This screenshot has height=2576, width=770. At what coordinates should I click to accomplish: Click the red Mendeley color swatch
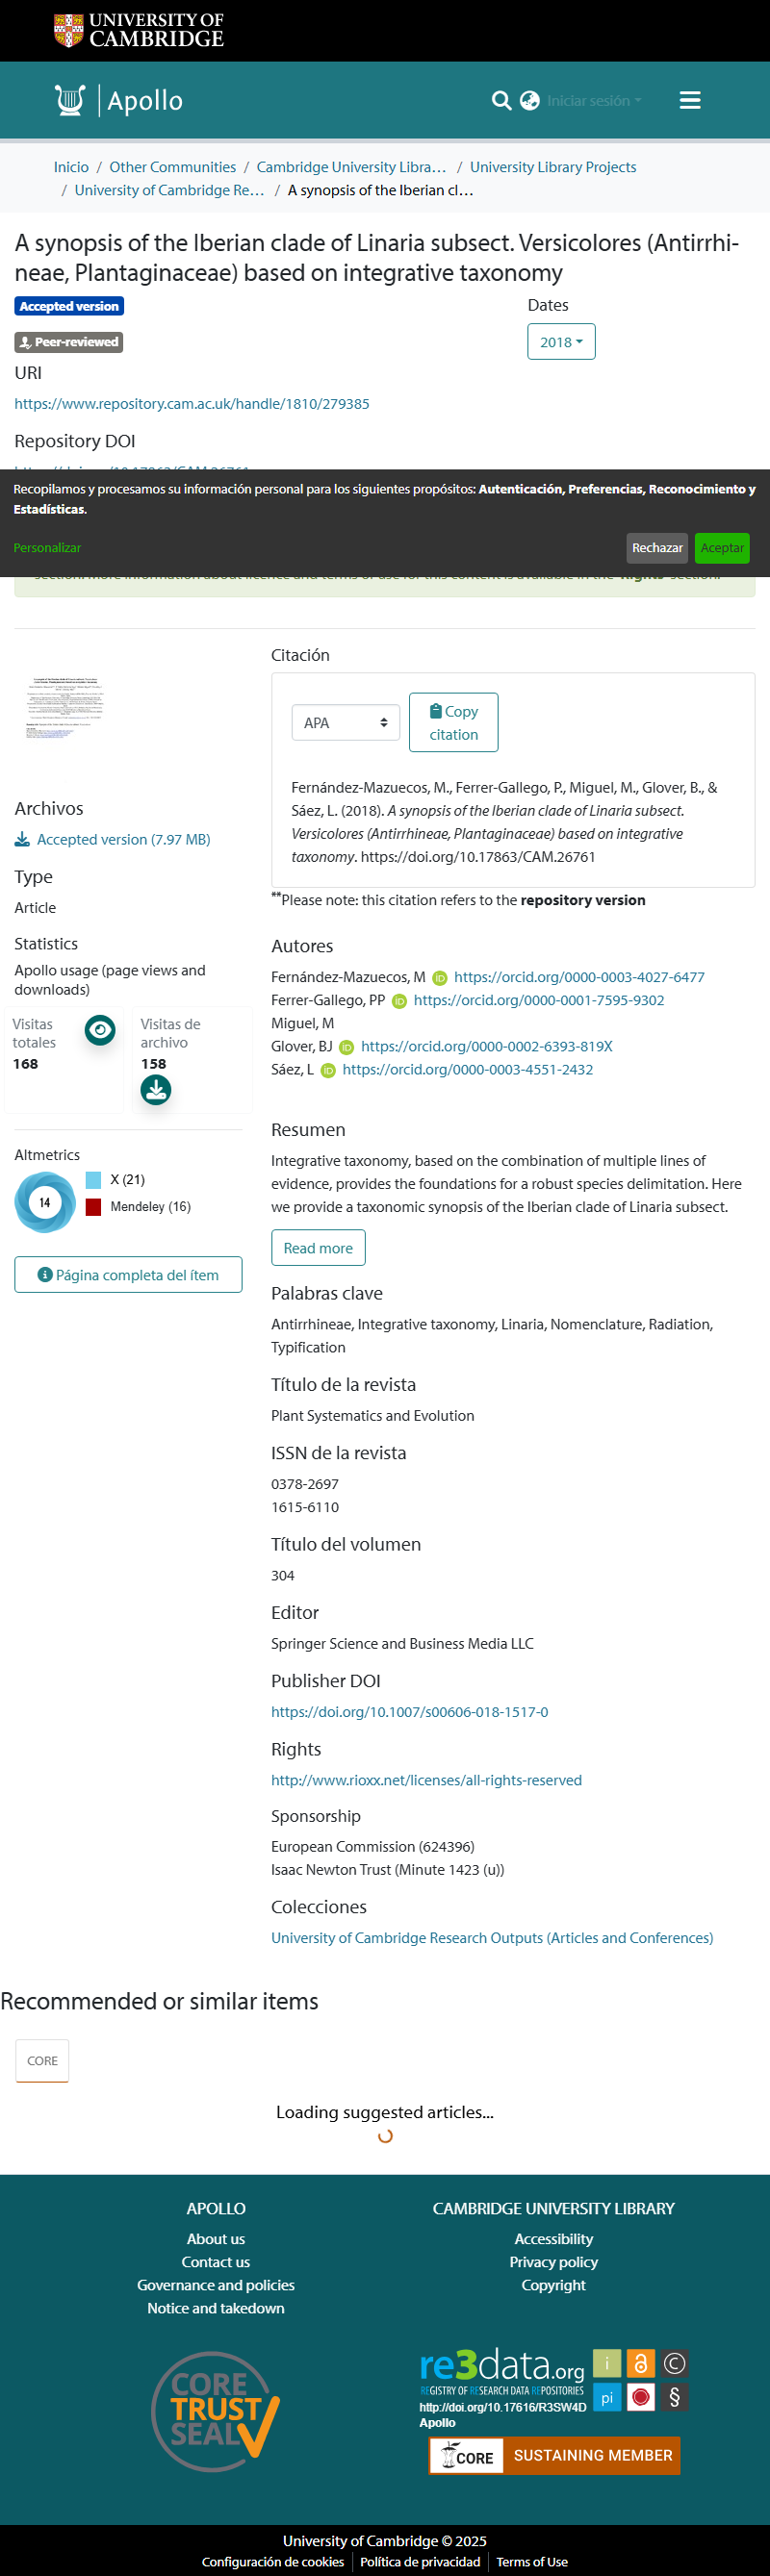[x=94, y=1207]
